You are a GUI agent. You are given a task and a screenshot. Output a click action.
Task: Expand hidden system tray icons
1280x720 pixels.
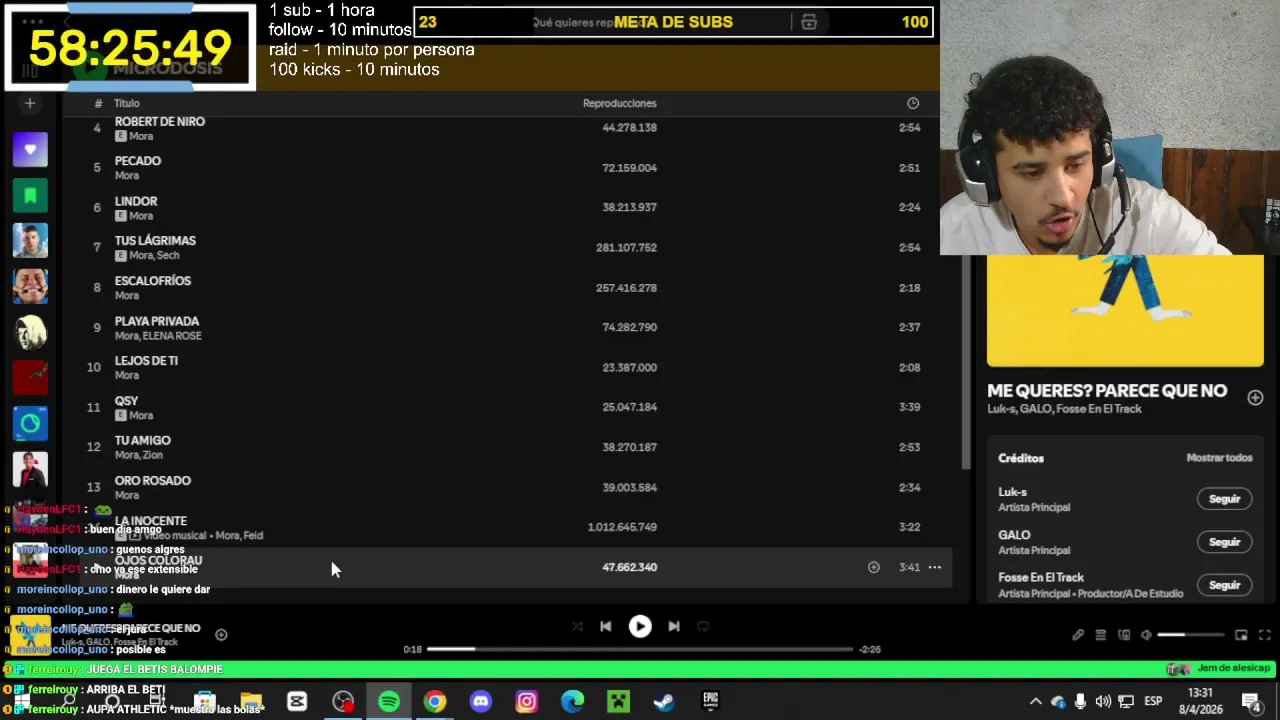[1035, 702]
